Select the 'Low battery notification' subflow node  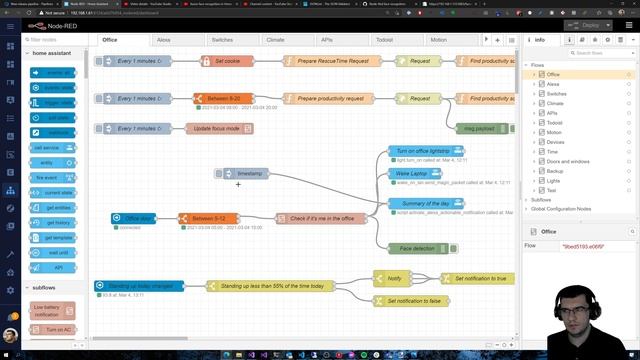click(x=53, y=311)
